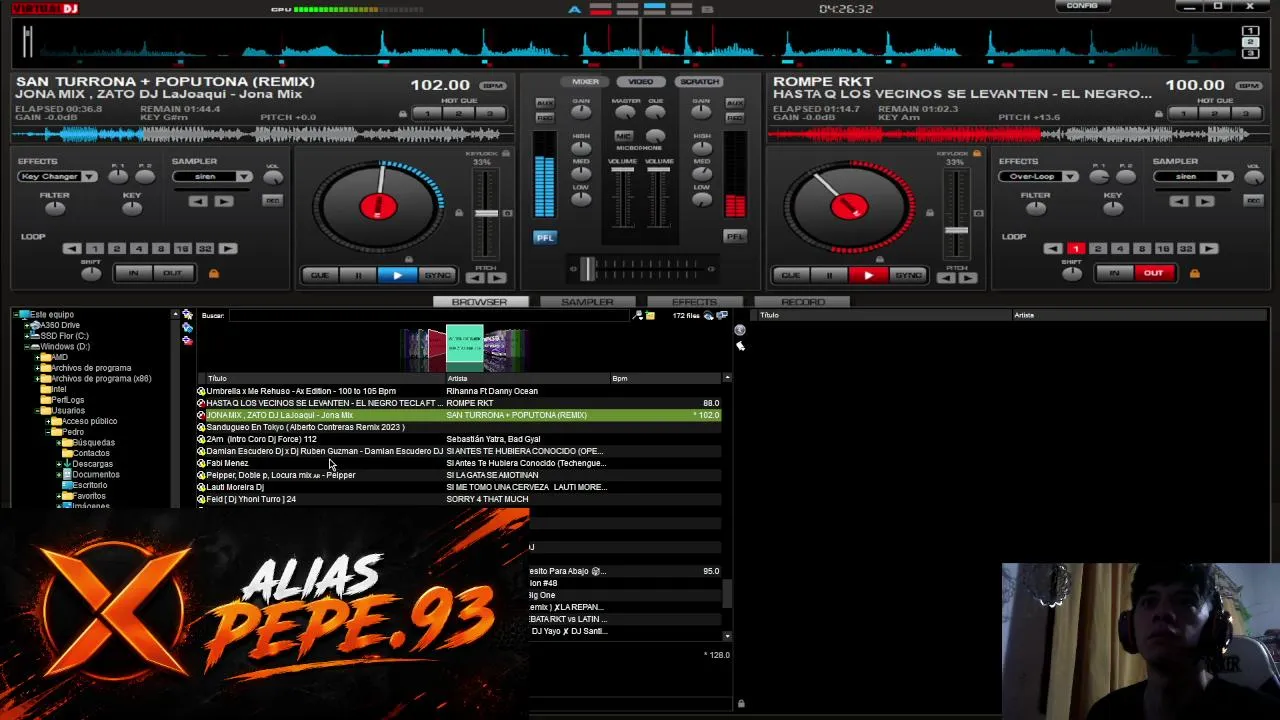Toggle the orange loop lock on left deck
This screenshot has width=1280, height=720.
213,273
